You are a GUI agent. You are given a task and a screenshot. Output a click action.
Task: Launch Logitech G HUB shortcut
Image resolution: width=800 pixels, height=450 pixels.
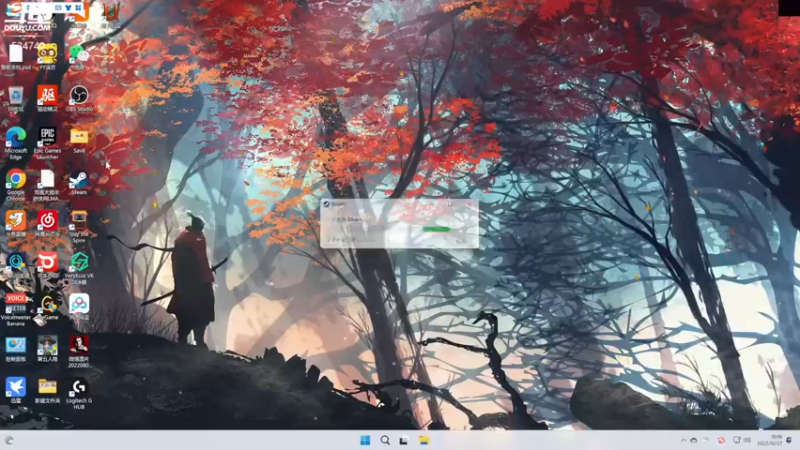79,393
